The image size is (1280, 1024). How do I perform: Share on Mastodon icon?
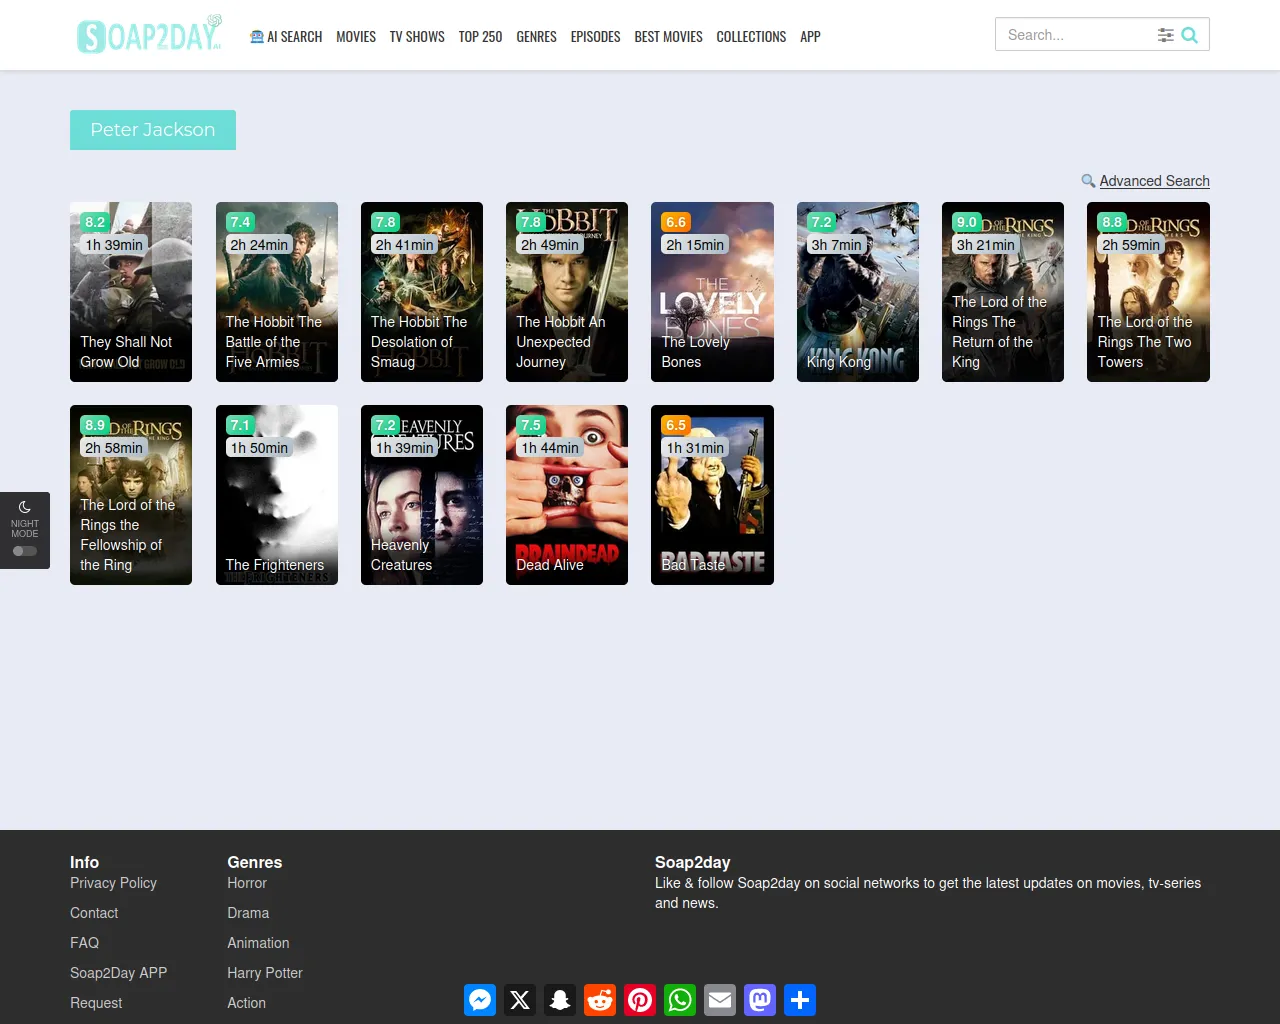[x=760, y=1000]
